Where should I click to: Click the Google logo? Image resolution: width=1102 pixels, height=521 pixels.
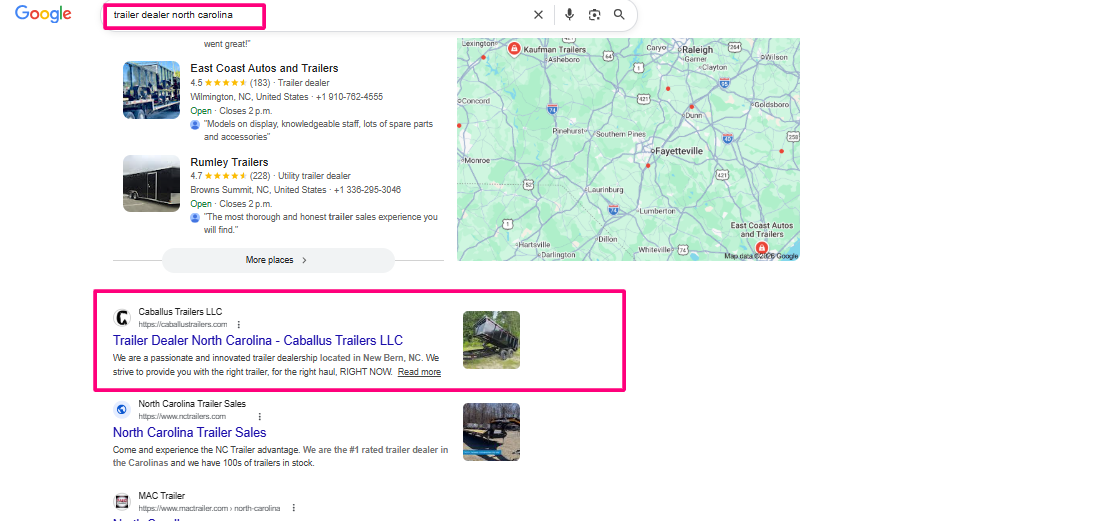43,14
